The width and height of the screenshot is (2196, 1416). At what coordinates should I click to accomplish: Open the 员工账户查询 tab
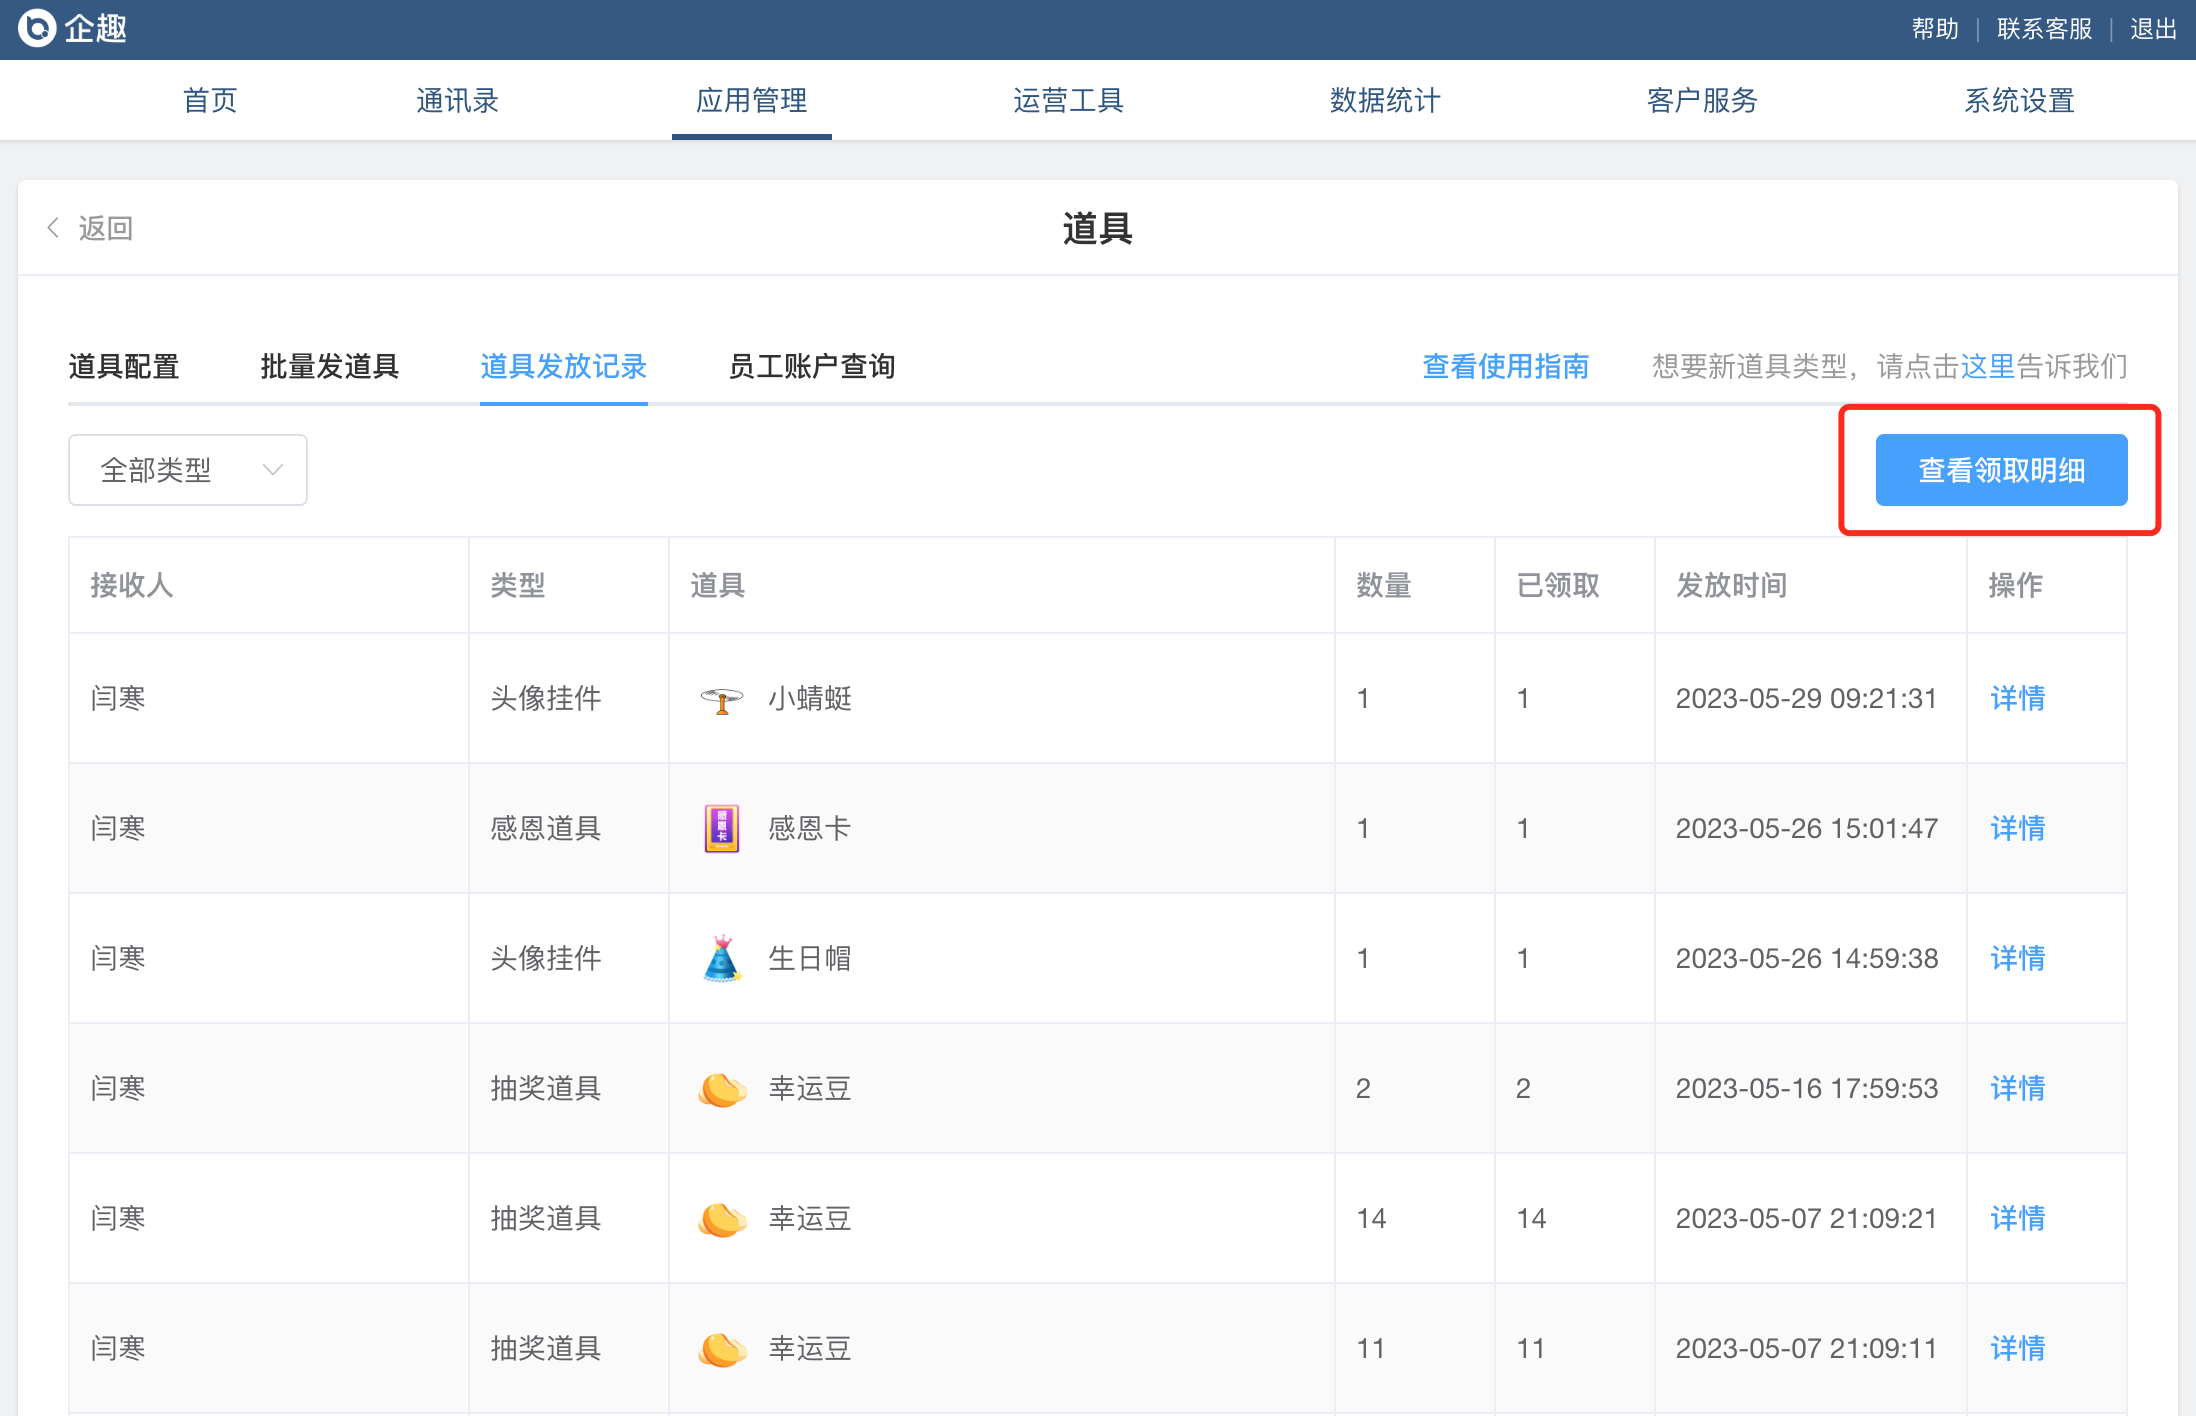tap(811, 367)
